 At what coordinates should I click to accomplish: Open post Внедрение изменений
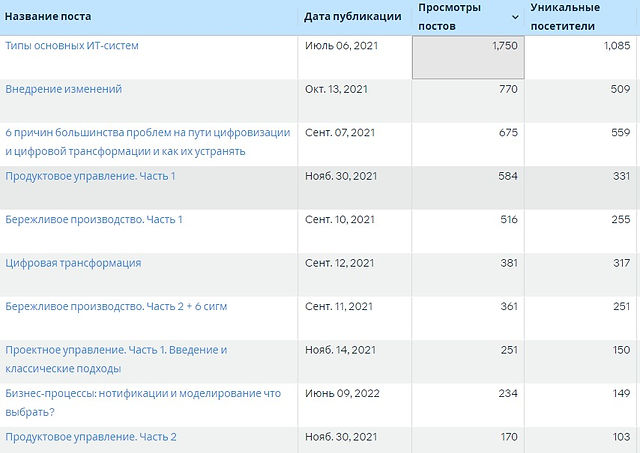point(63,89)
